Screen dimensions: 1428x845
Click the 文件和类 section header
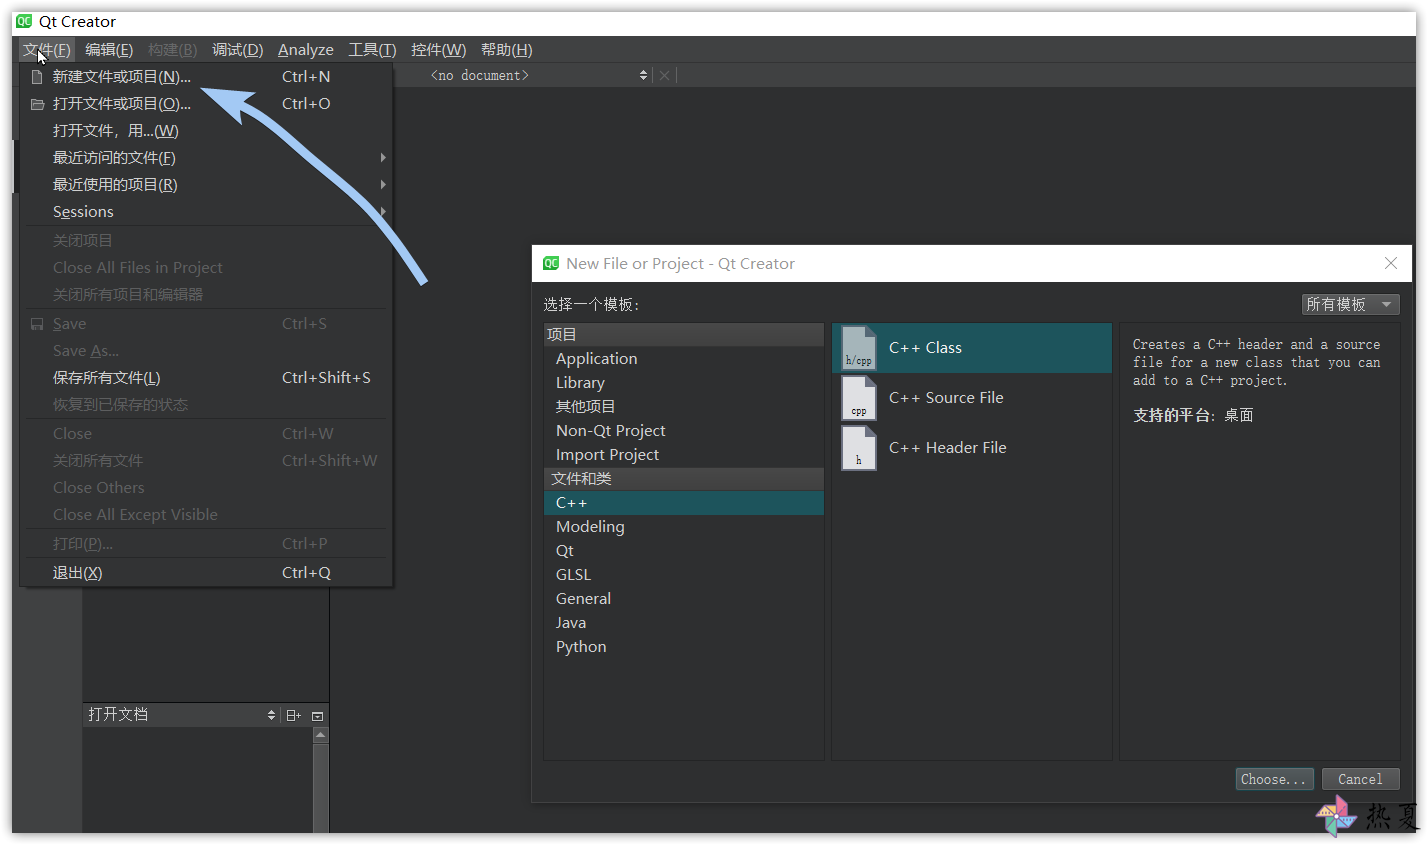pos(684,479)
